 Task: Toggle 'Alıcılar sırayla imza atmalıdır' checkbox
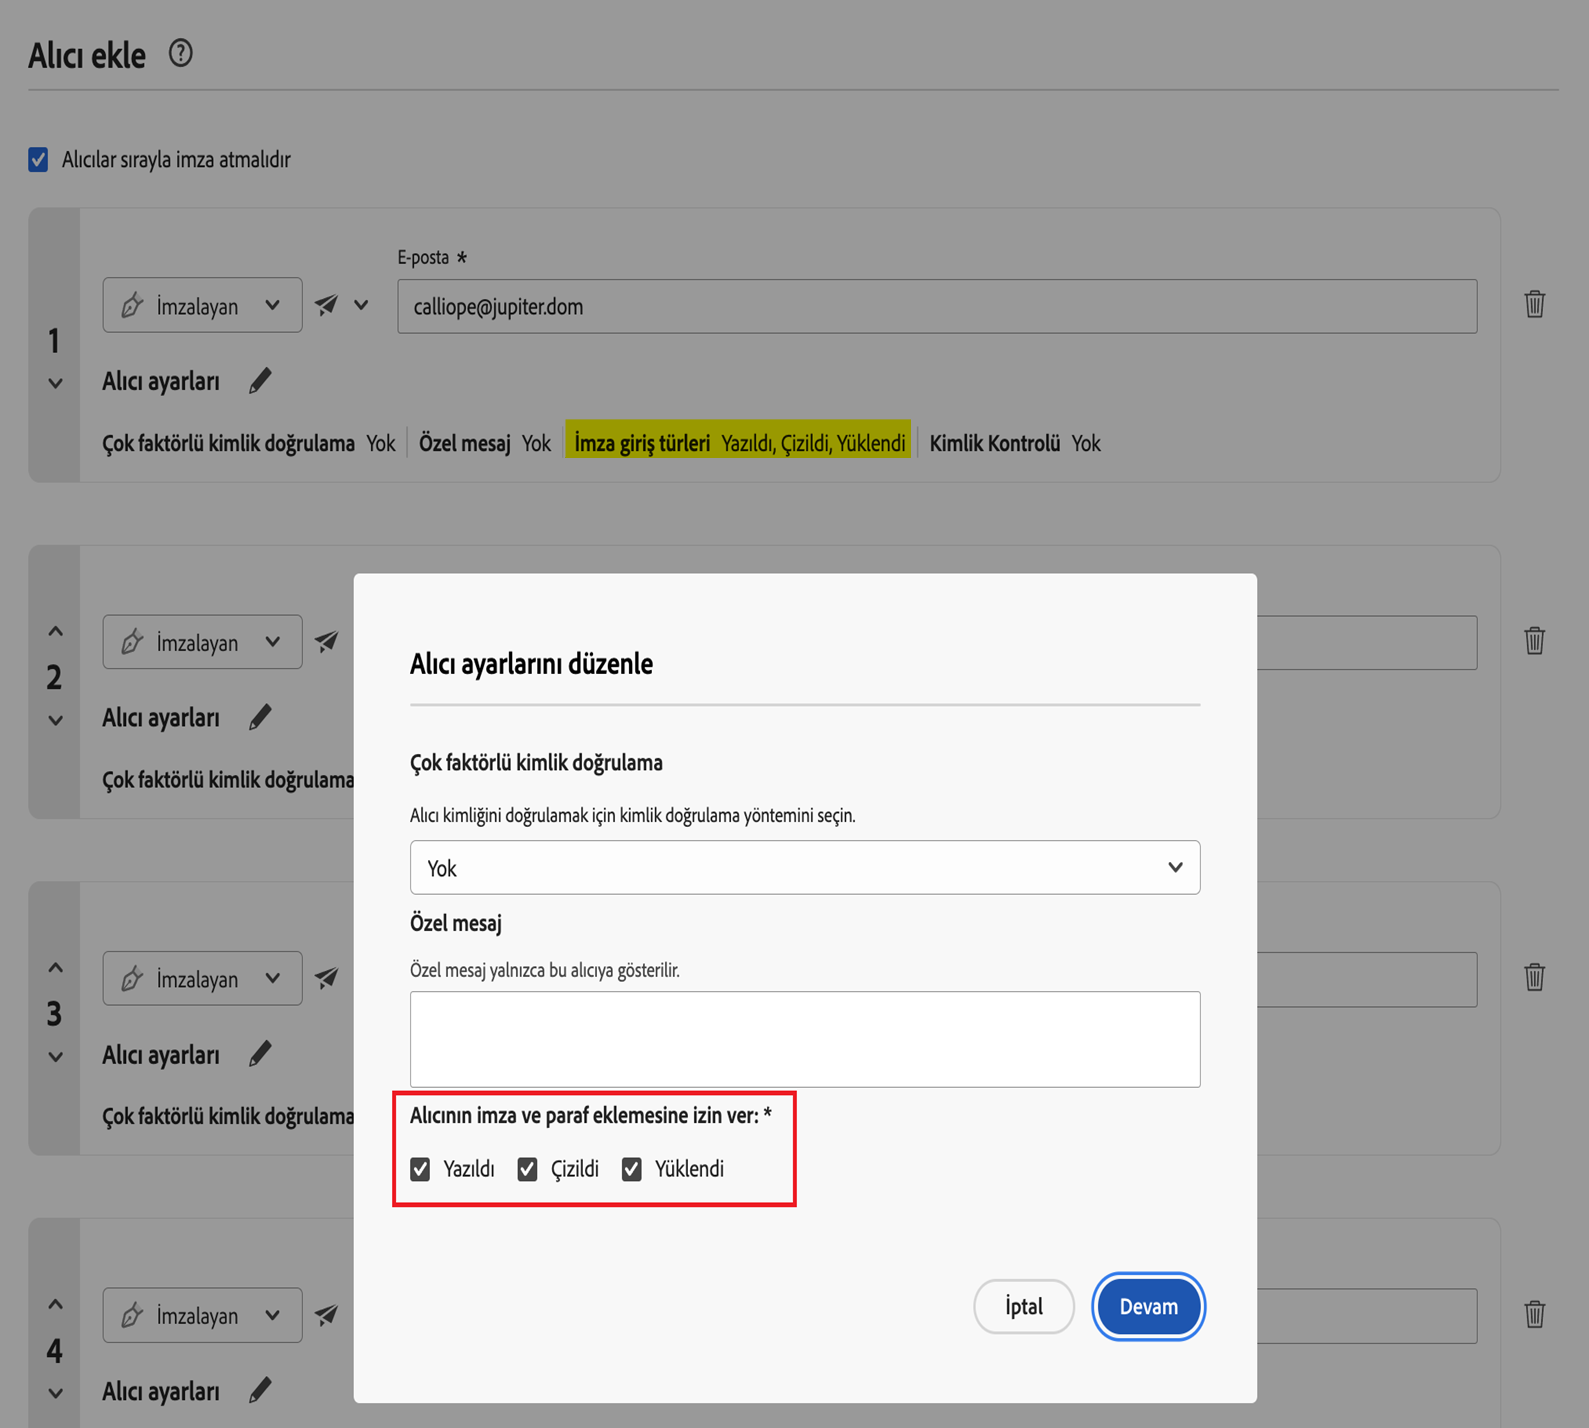pos(39,160)
